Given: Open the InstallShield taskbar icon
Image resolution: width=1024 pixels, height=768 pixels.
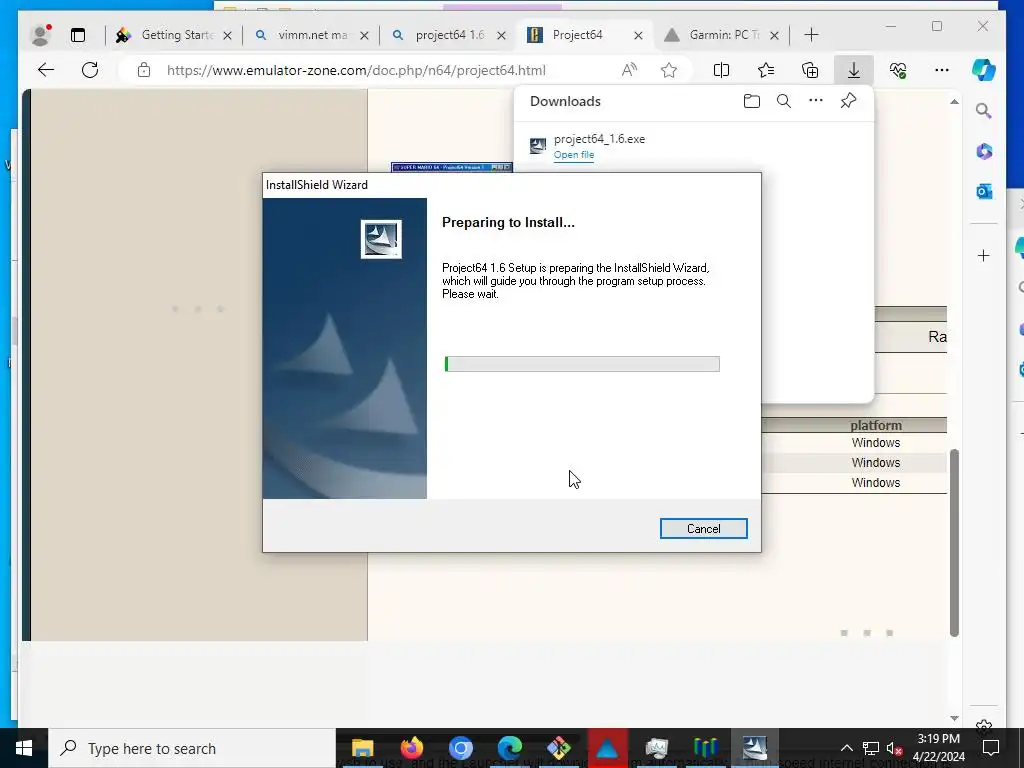Looking at the screenshot, I should click(x=754, y=748).
